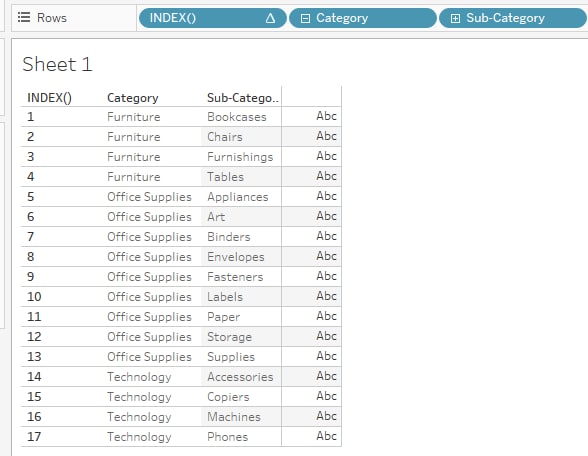This screenshot has width=588, height=456.
Task: Select index value 17 in the table
Action: coord(34,436)
